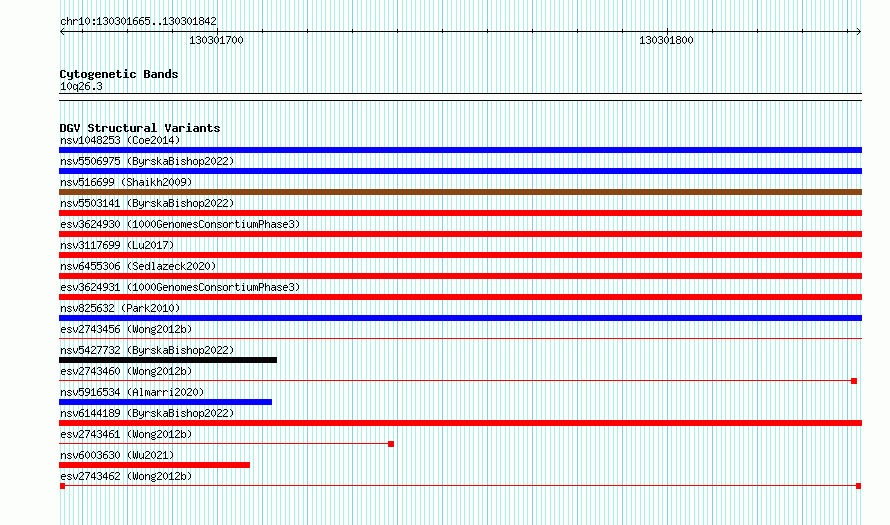Click the 130301700 ruler position label
890x525 pixels.
click(x=216, y=40)
